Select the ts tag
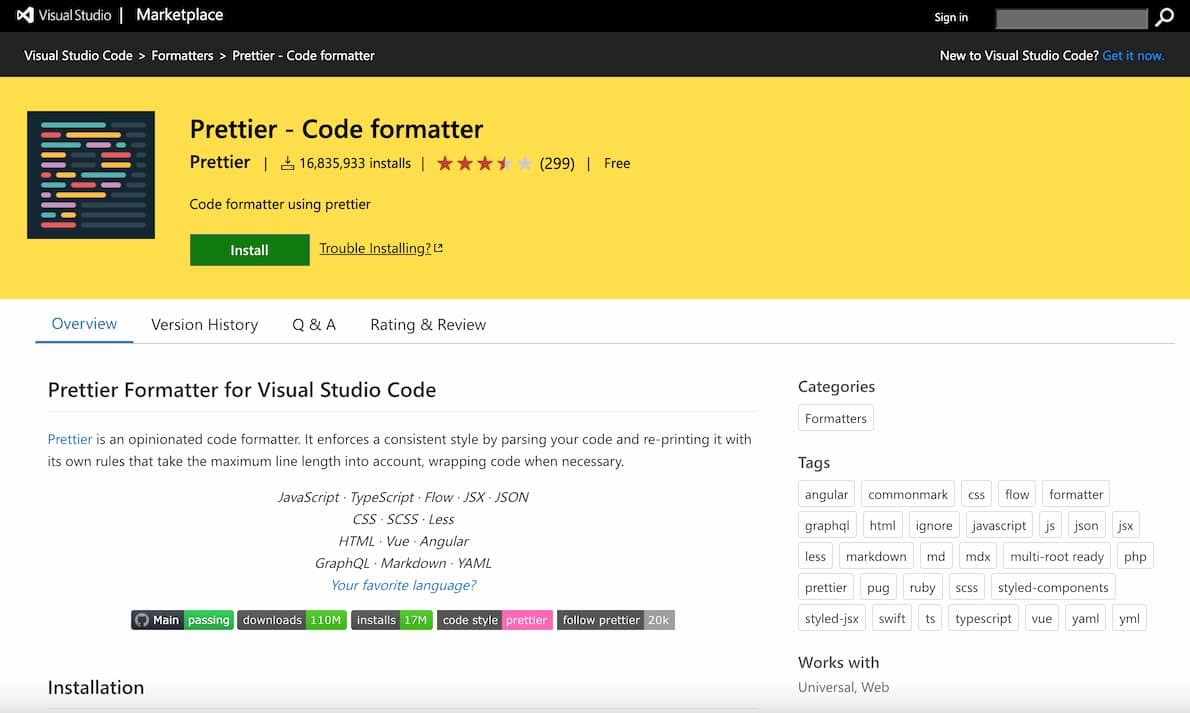The width and height of the screenshot is (1190, 713). coord(930,619)
